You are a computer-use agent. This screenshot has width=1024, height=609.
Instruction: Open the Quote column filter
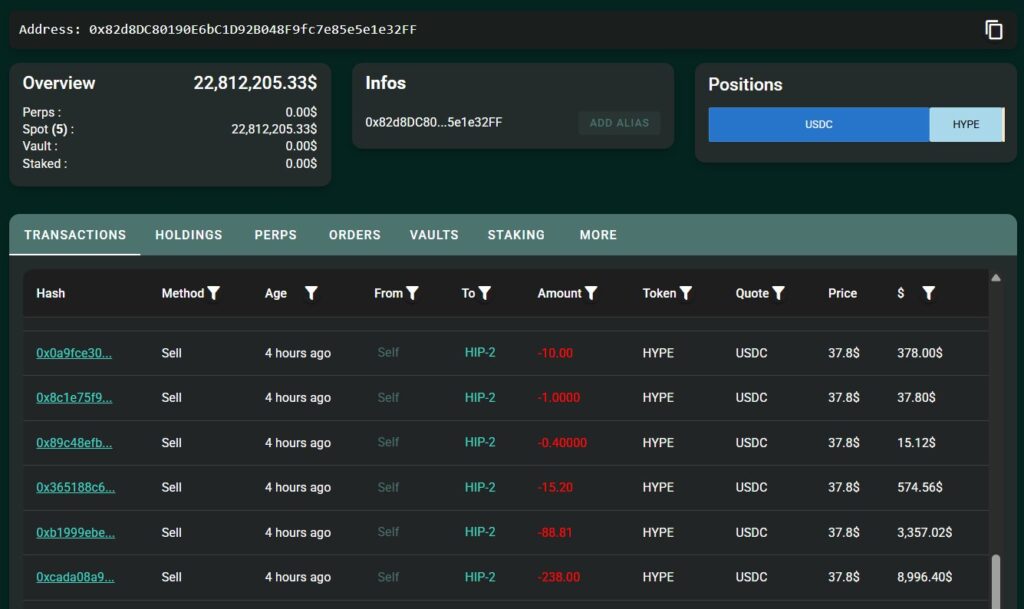(x=778, y=293)
